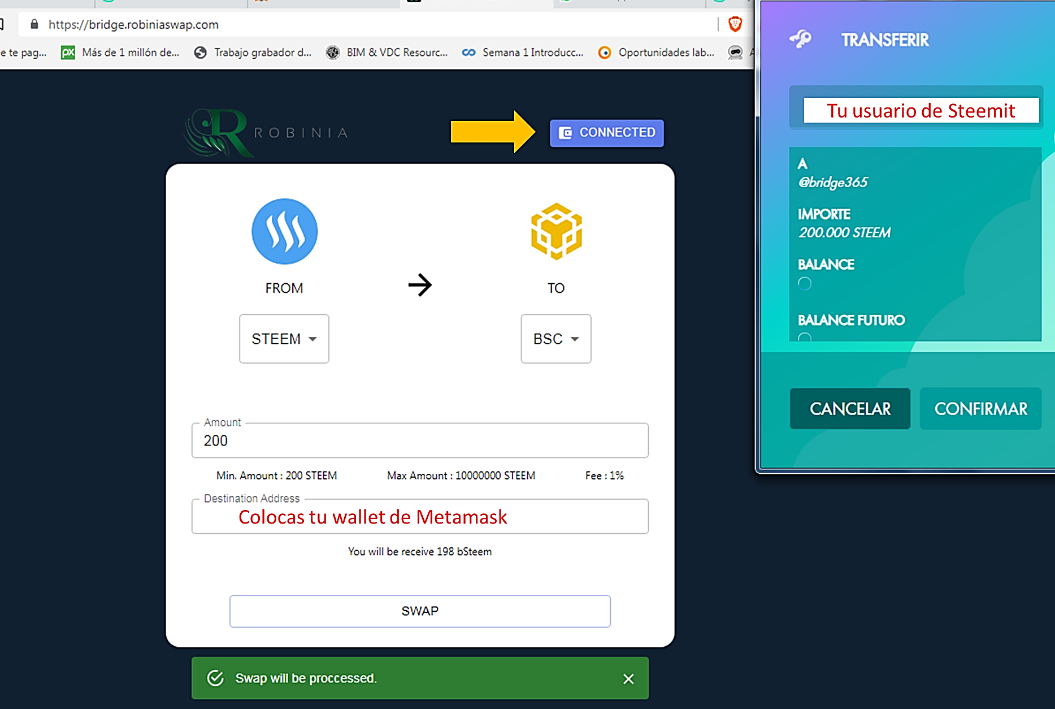Open the 'Más de 1 millón de...' bookmark
1055x709 pixels.
(120, 52)
